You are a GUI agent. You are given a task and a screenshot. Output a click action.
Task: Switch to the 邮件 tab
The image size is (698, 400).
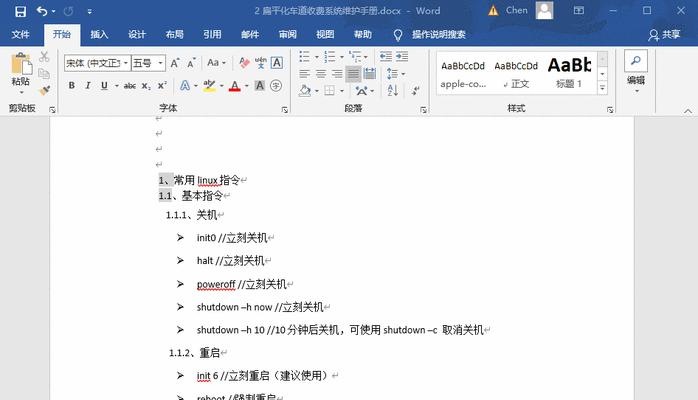pyautogui.click(x=250, y=34)
